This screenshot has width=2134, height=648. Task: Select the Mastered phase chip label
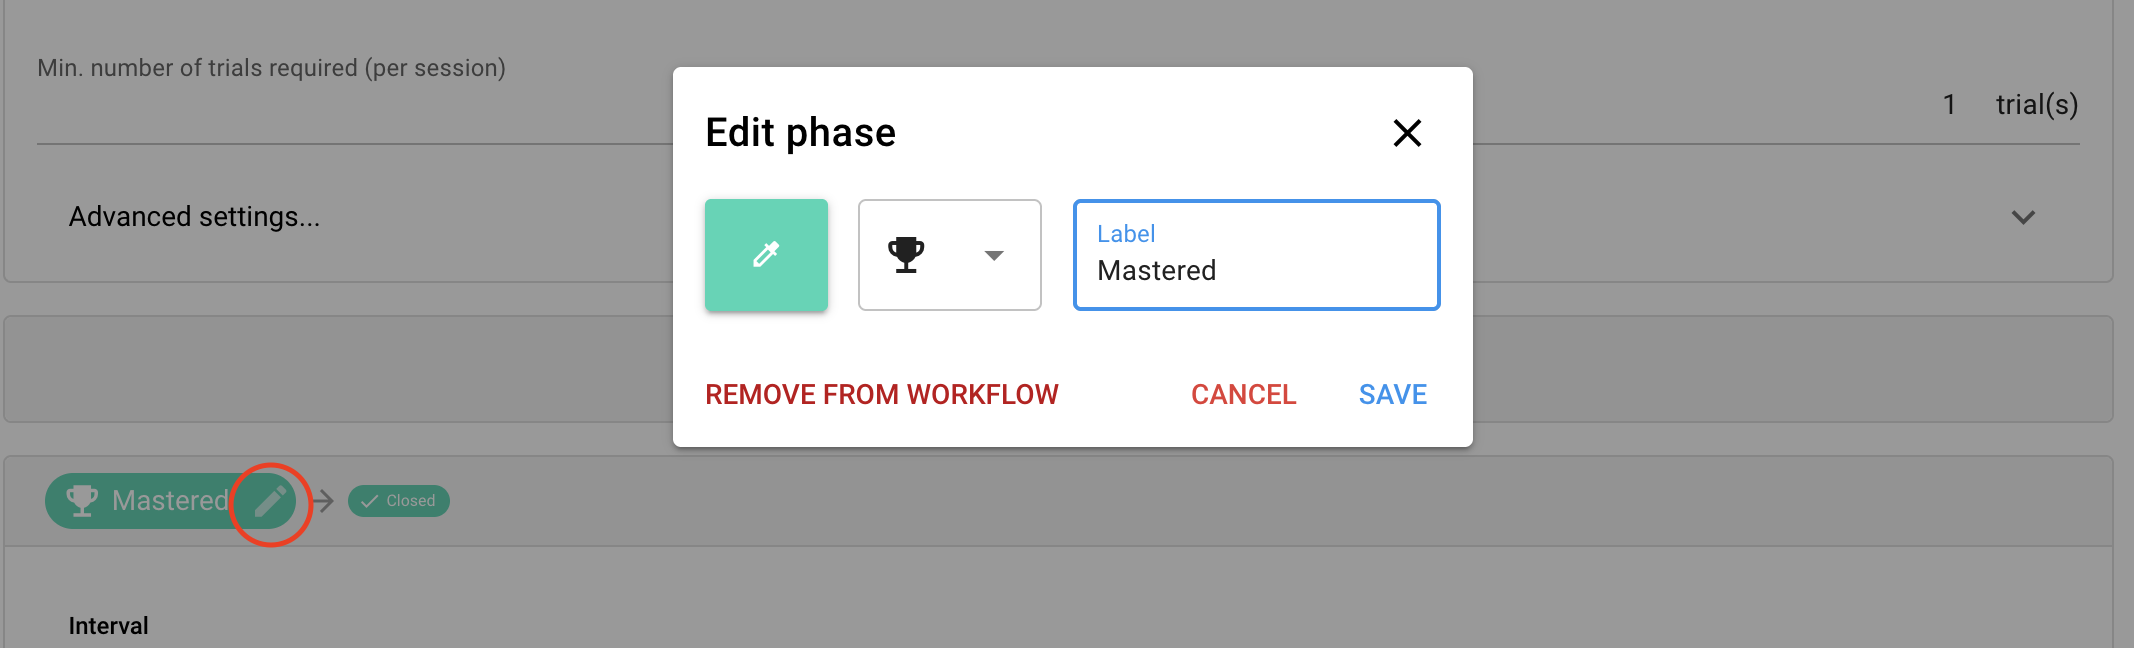170,500
